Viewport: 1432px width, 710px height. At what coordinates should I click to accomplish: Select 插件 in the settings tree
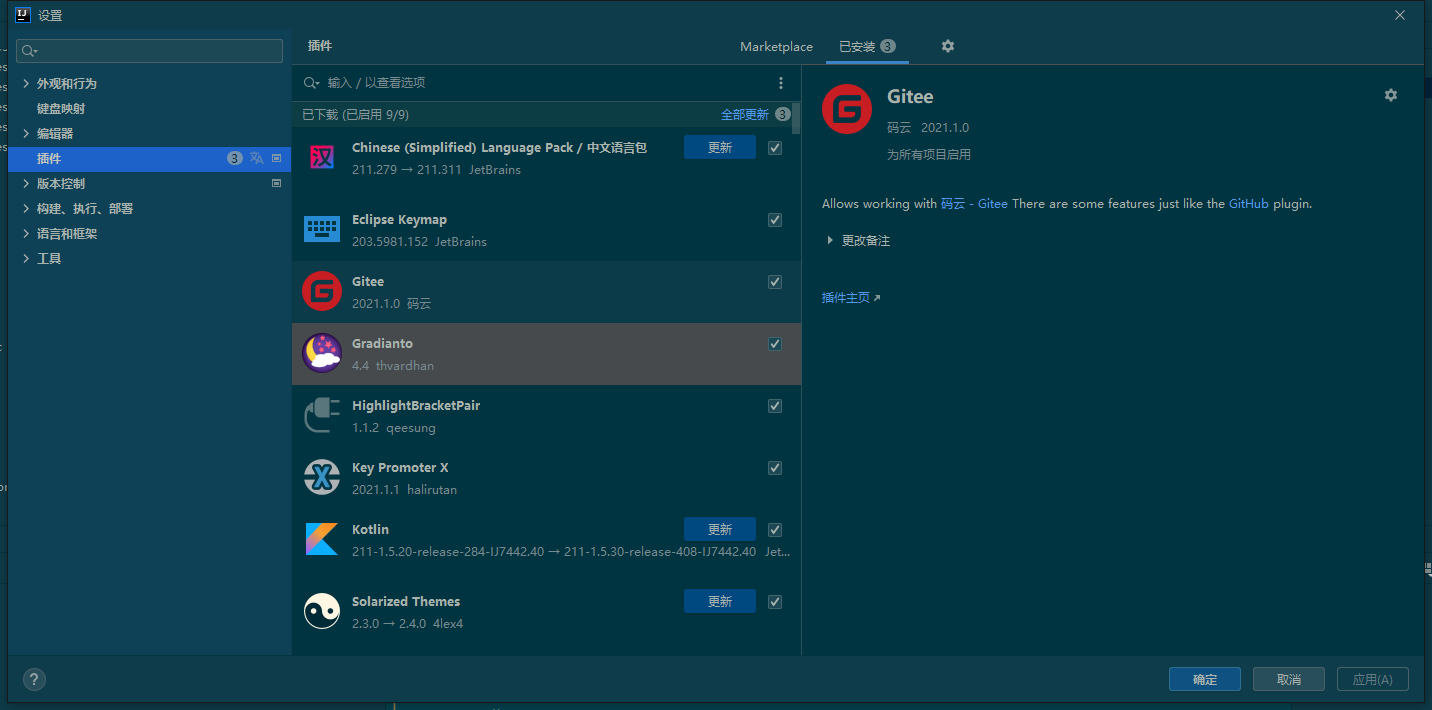click(149, 158)
